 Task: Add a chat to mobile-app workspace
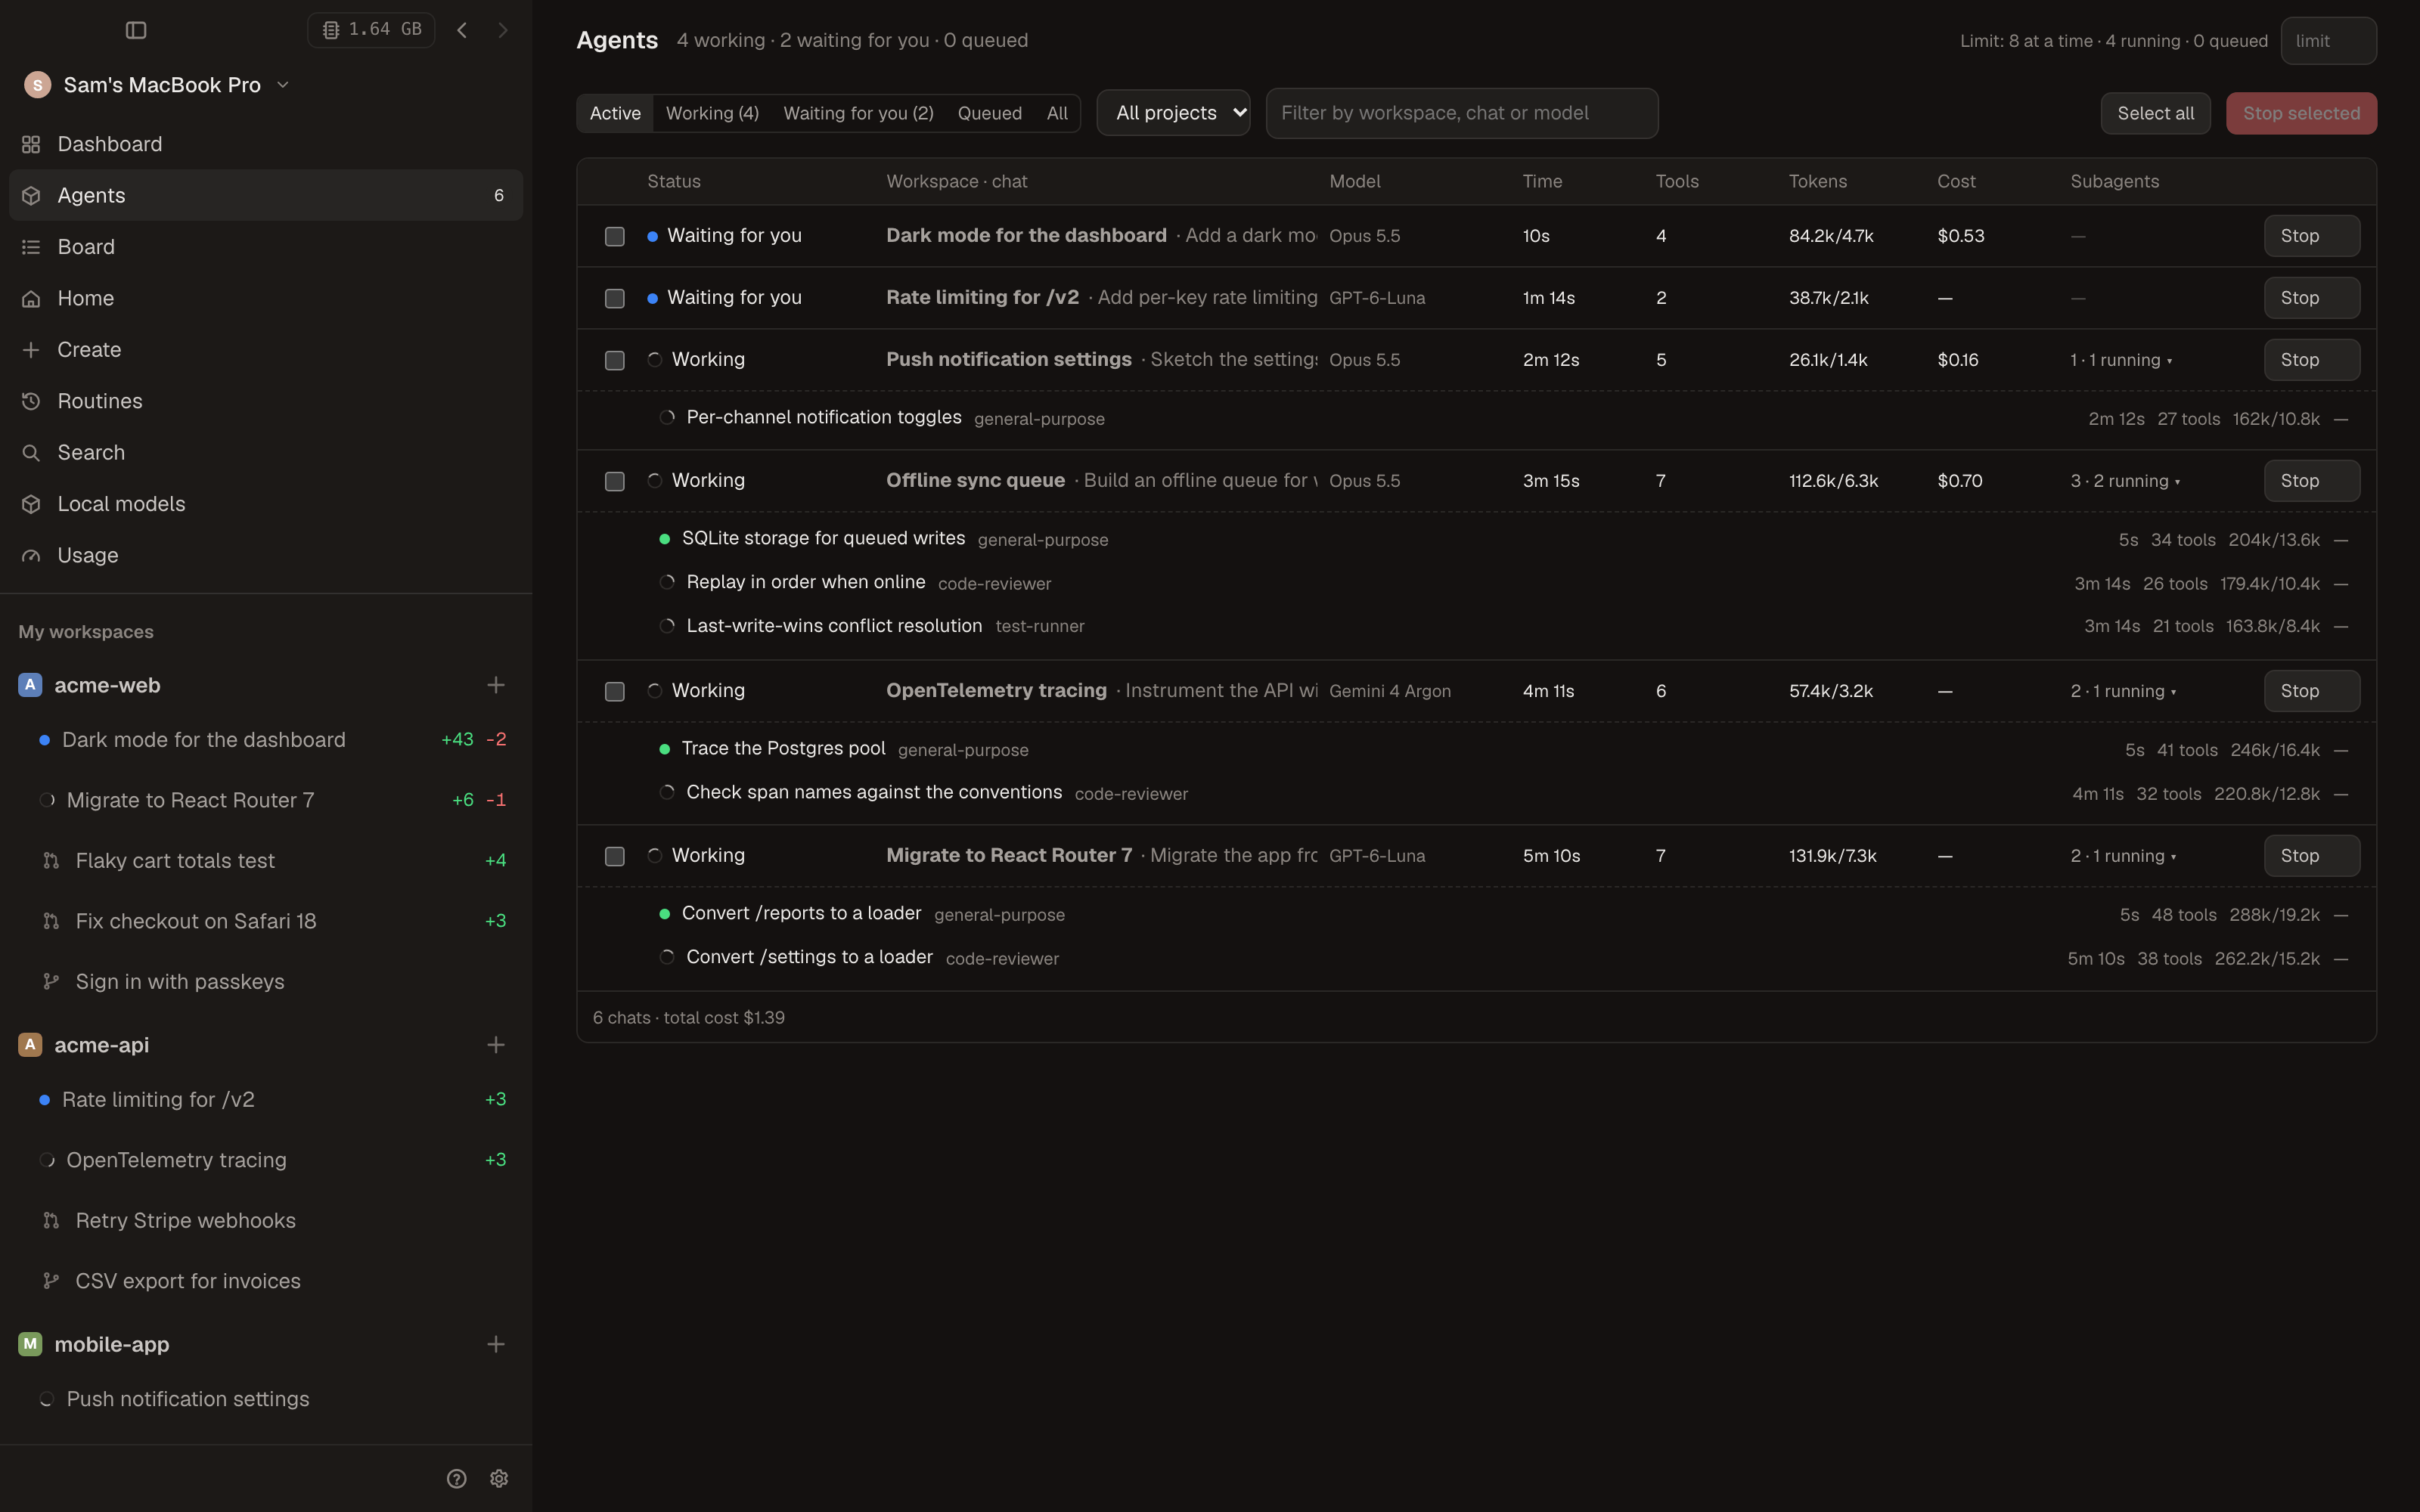(x=496, y=1344)
